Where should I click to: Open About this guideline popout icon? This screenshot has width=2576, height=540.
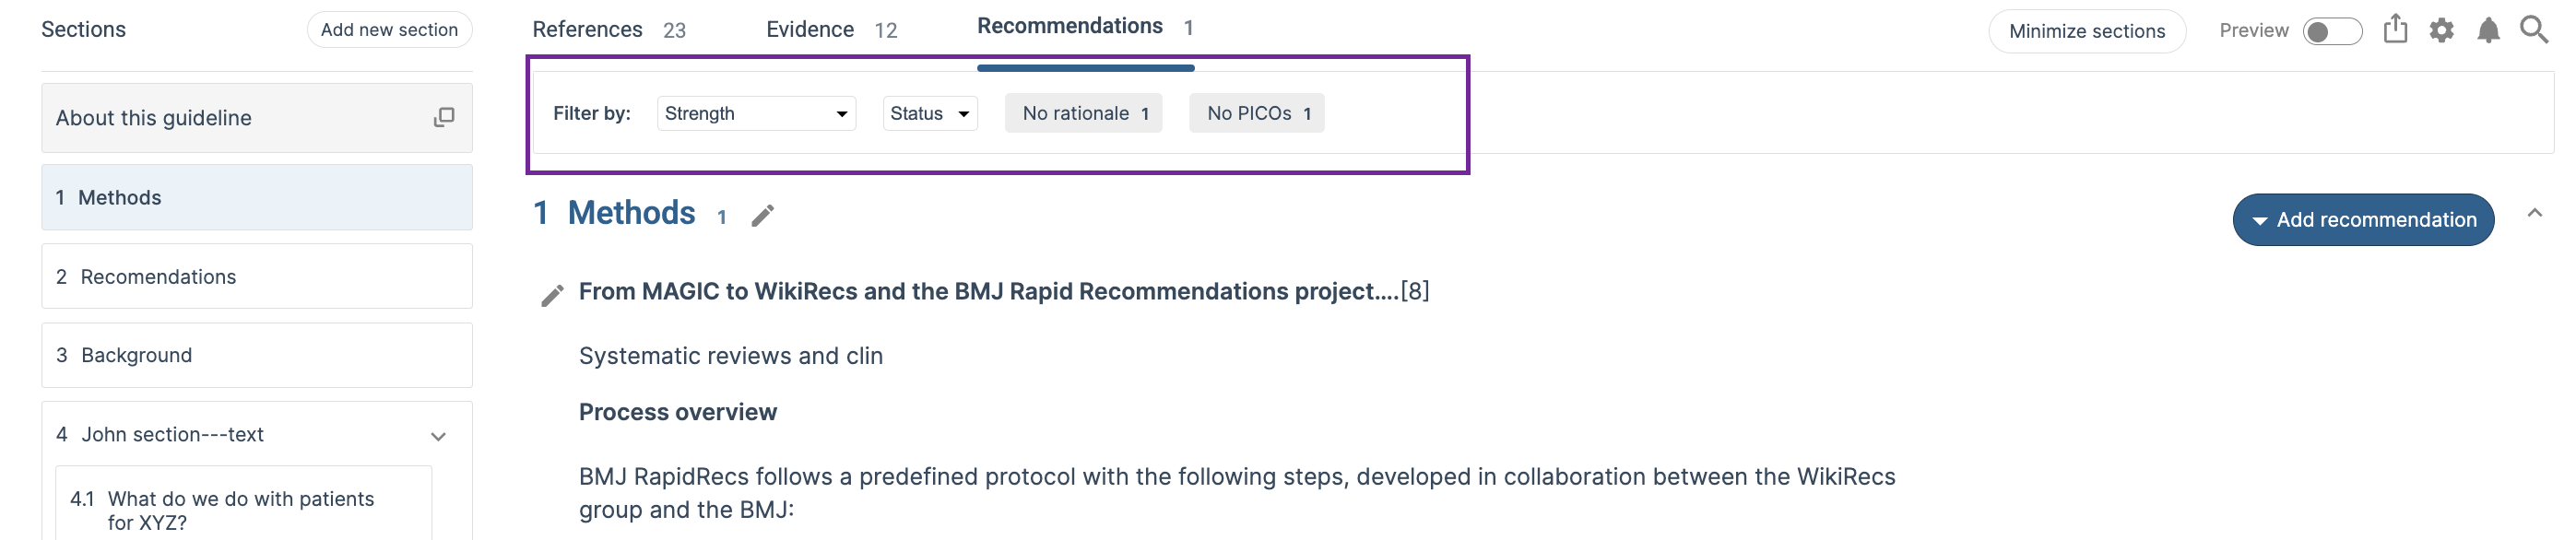[444, 118]
